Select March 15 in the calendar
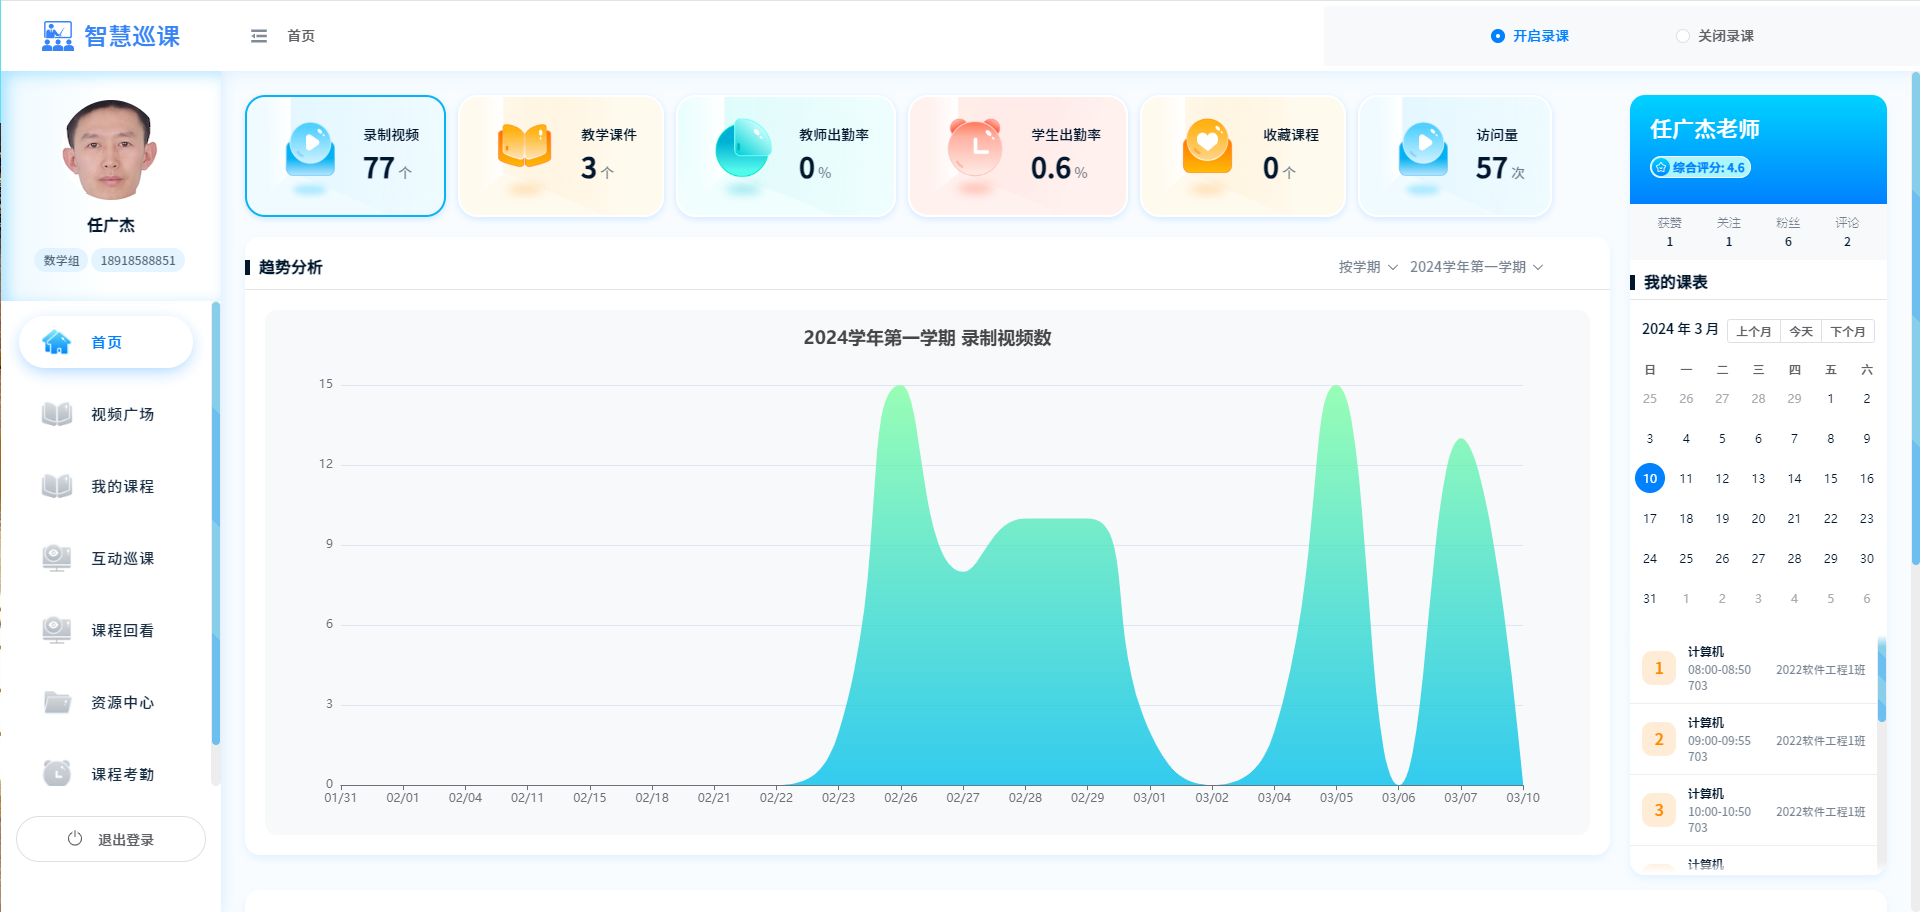The width and height of the screenshot is (1920, 912). pos(1830,479)
